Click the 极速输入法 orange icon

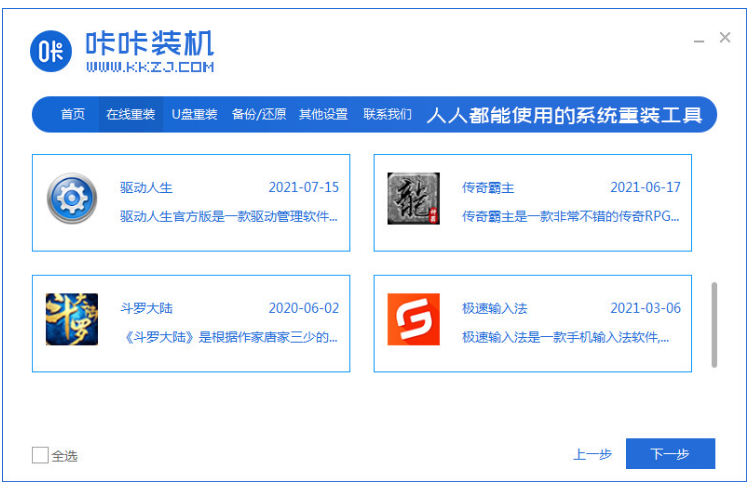[413, 320]
